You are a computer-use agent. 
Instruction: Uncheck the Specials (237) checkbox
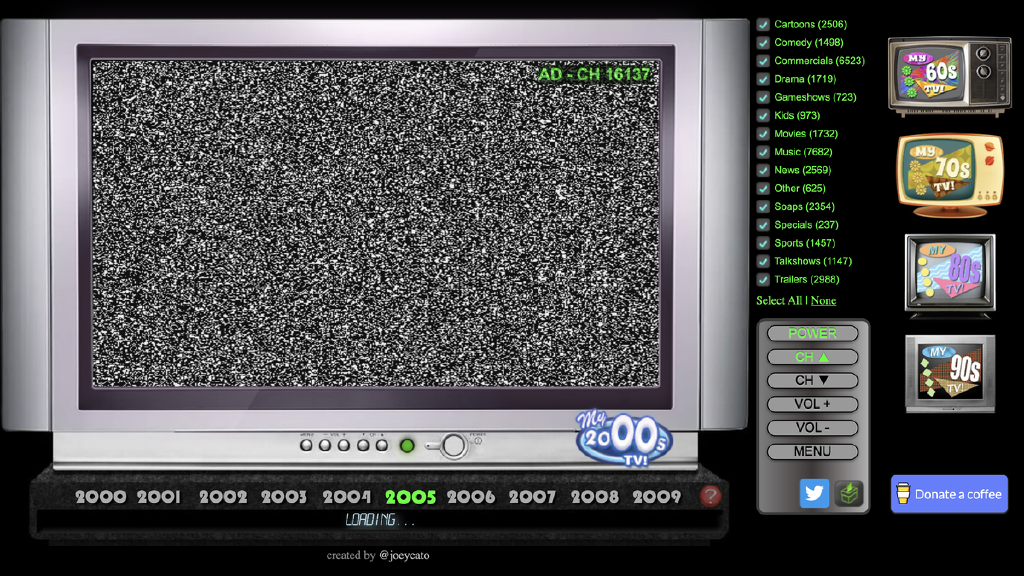763,225
